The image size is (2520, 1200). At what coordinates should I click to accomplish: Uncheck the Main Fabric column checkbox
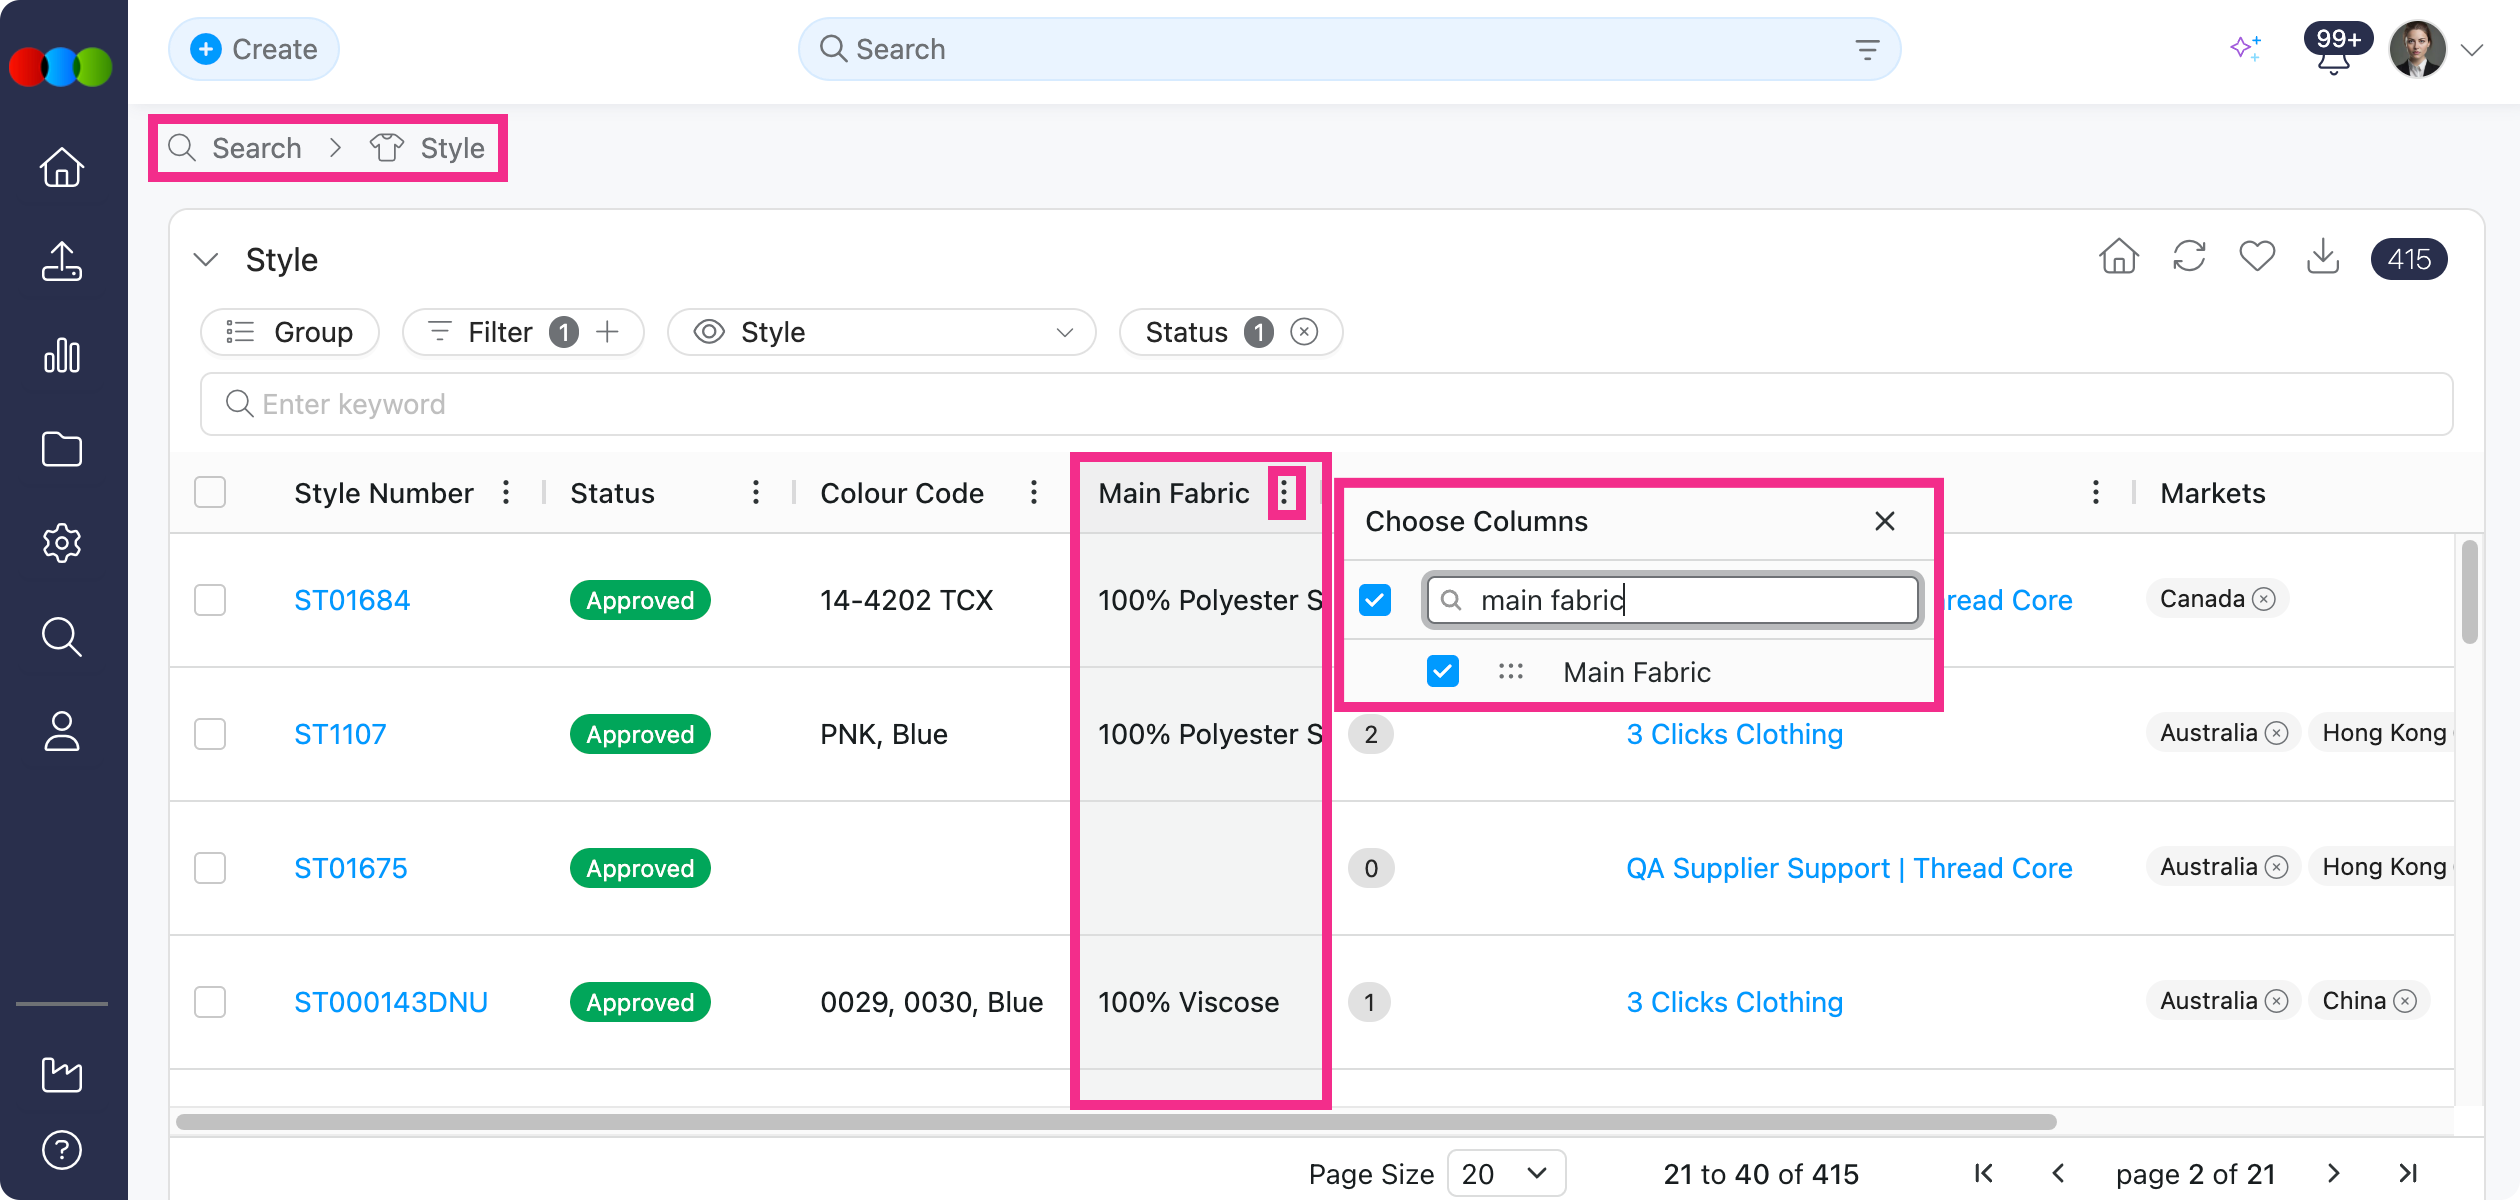1442,671
